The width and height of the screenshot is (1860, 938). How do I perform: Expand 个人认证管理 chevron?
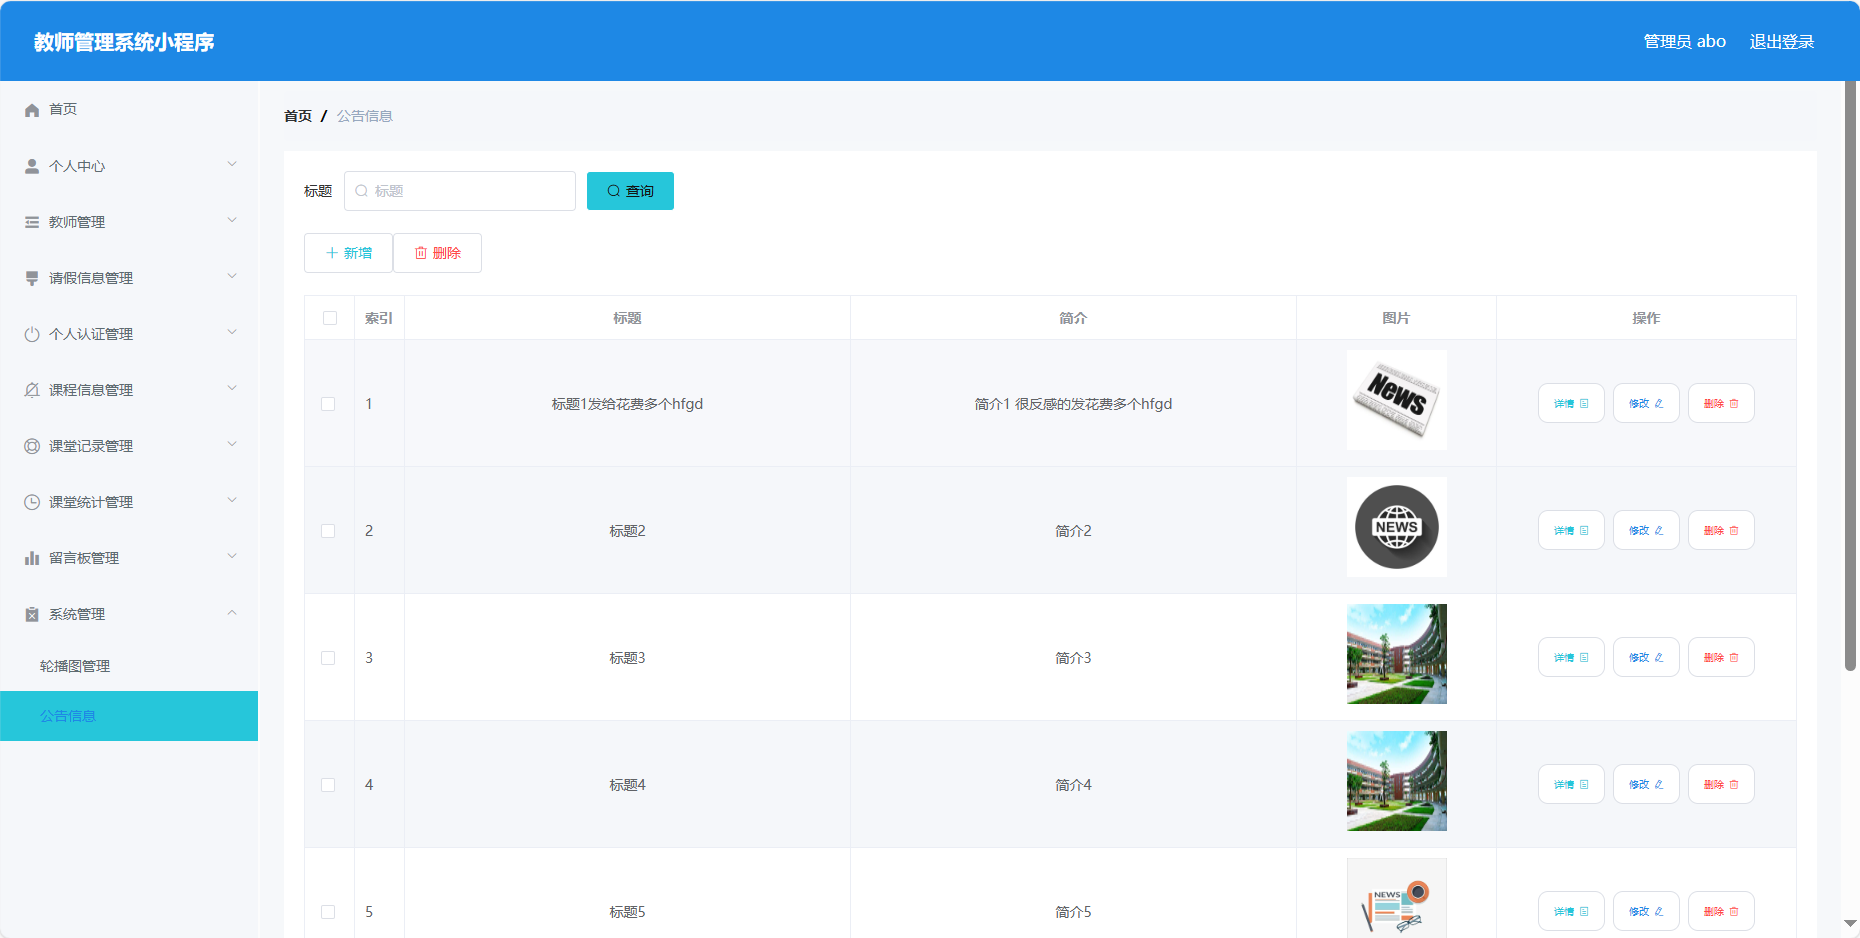(x=232, y=332)
